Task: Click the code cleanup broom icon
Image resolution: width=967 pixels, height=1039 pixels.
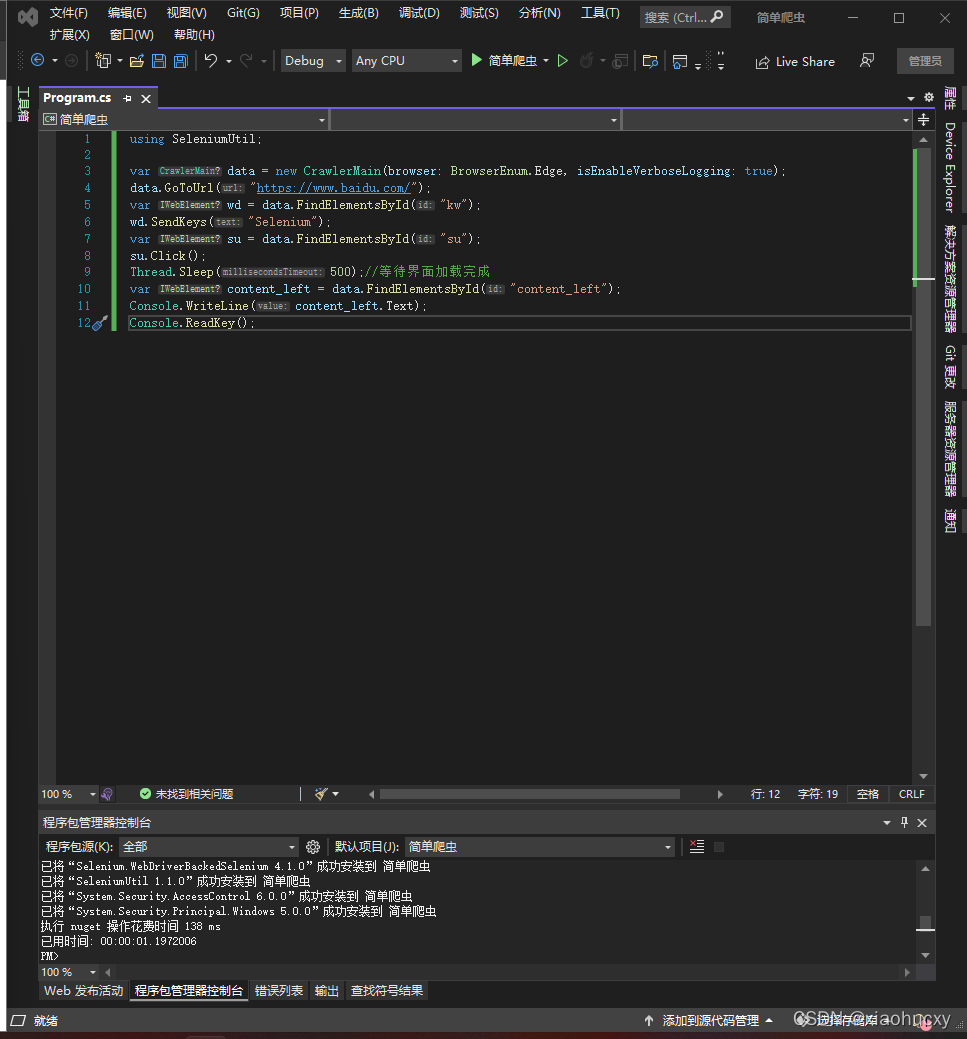Action: pos(321,794)
